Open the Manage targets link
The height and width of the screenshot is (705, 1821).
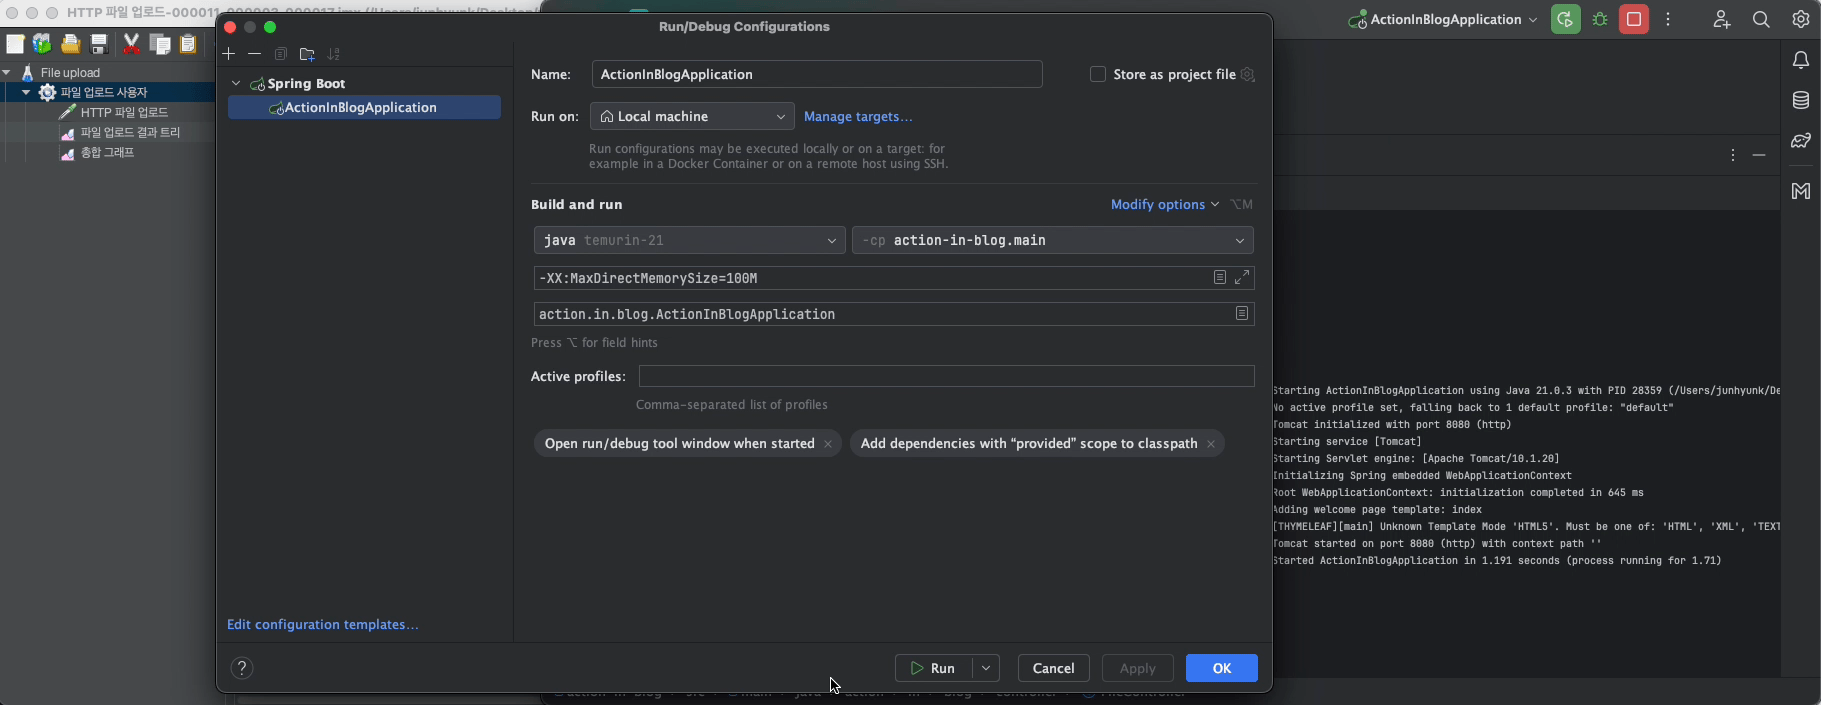pos(858,116)
